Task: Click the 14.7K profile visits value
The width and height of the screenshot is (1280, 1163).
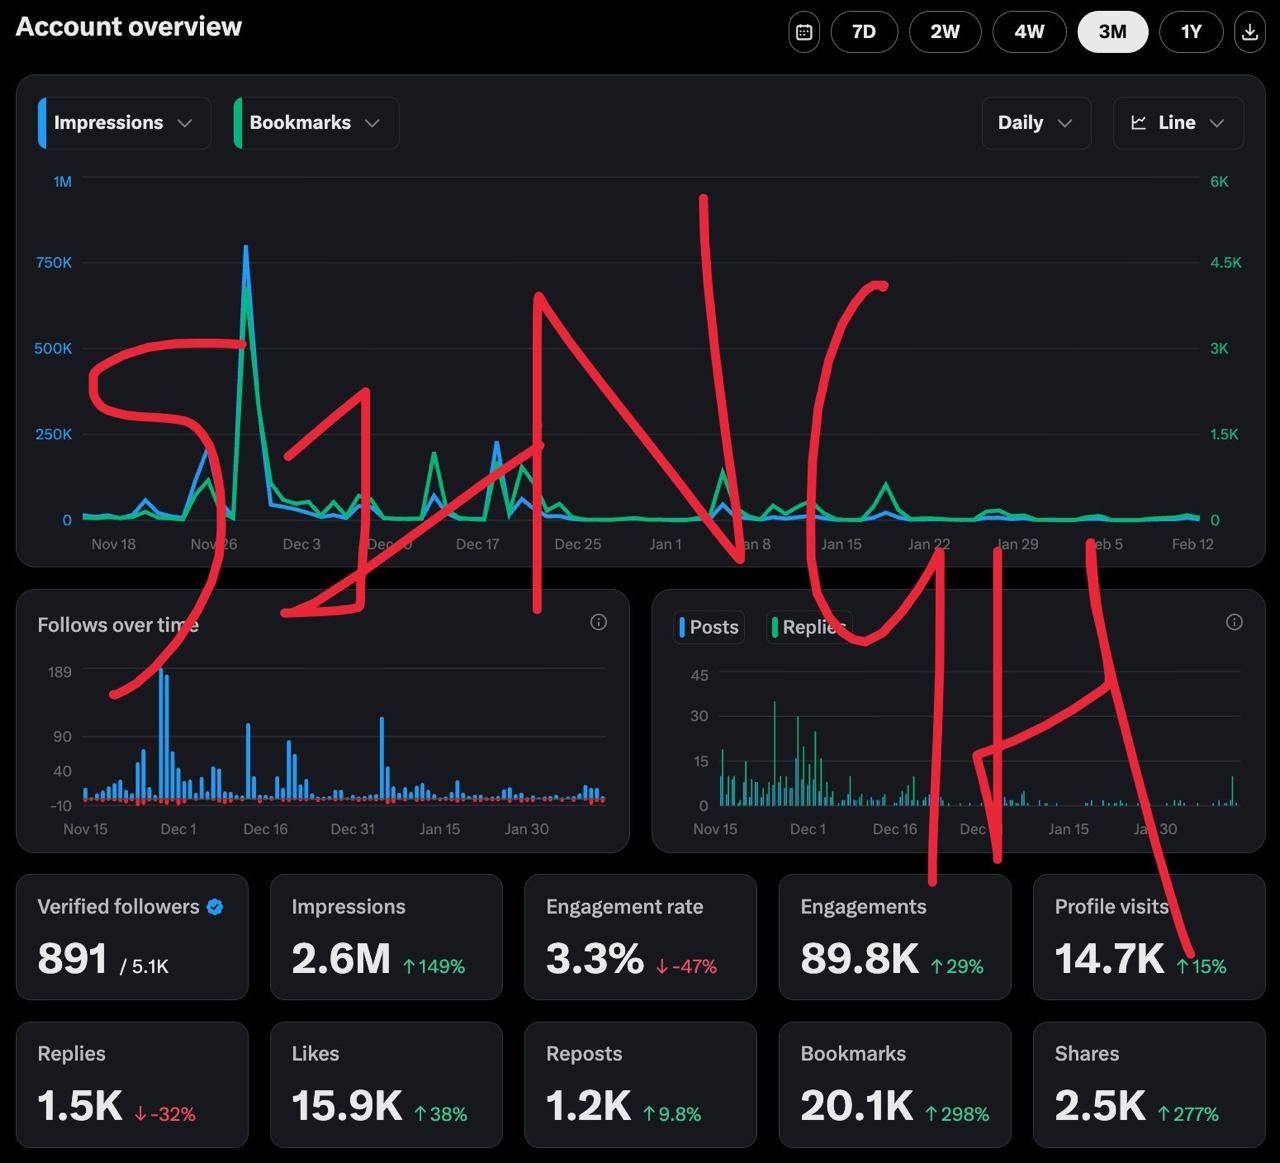Action: pyautogui.click(x=1109, y=959)
